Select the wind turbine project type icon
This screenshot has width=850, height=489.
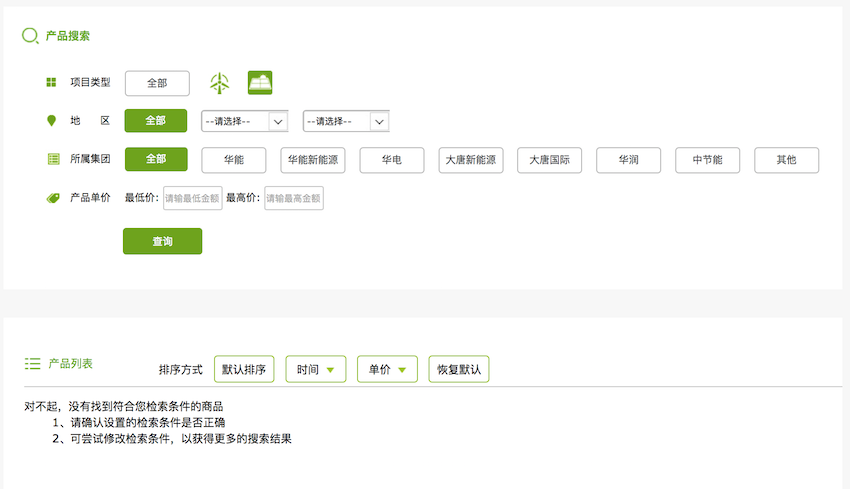pyautogui.click(x=220, y=83)
